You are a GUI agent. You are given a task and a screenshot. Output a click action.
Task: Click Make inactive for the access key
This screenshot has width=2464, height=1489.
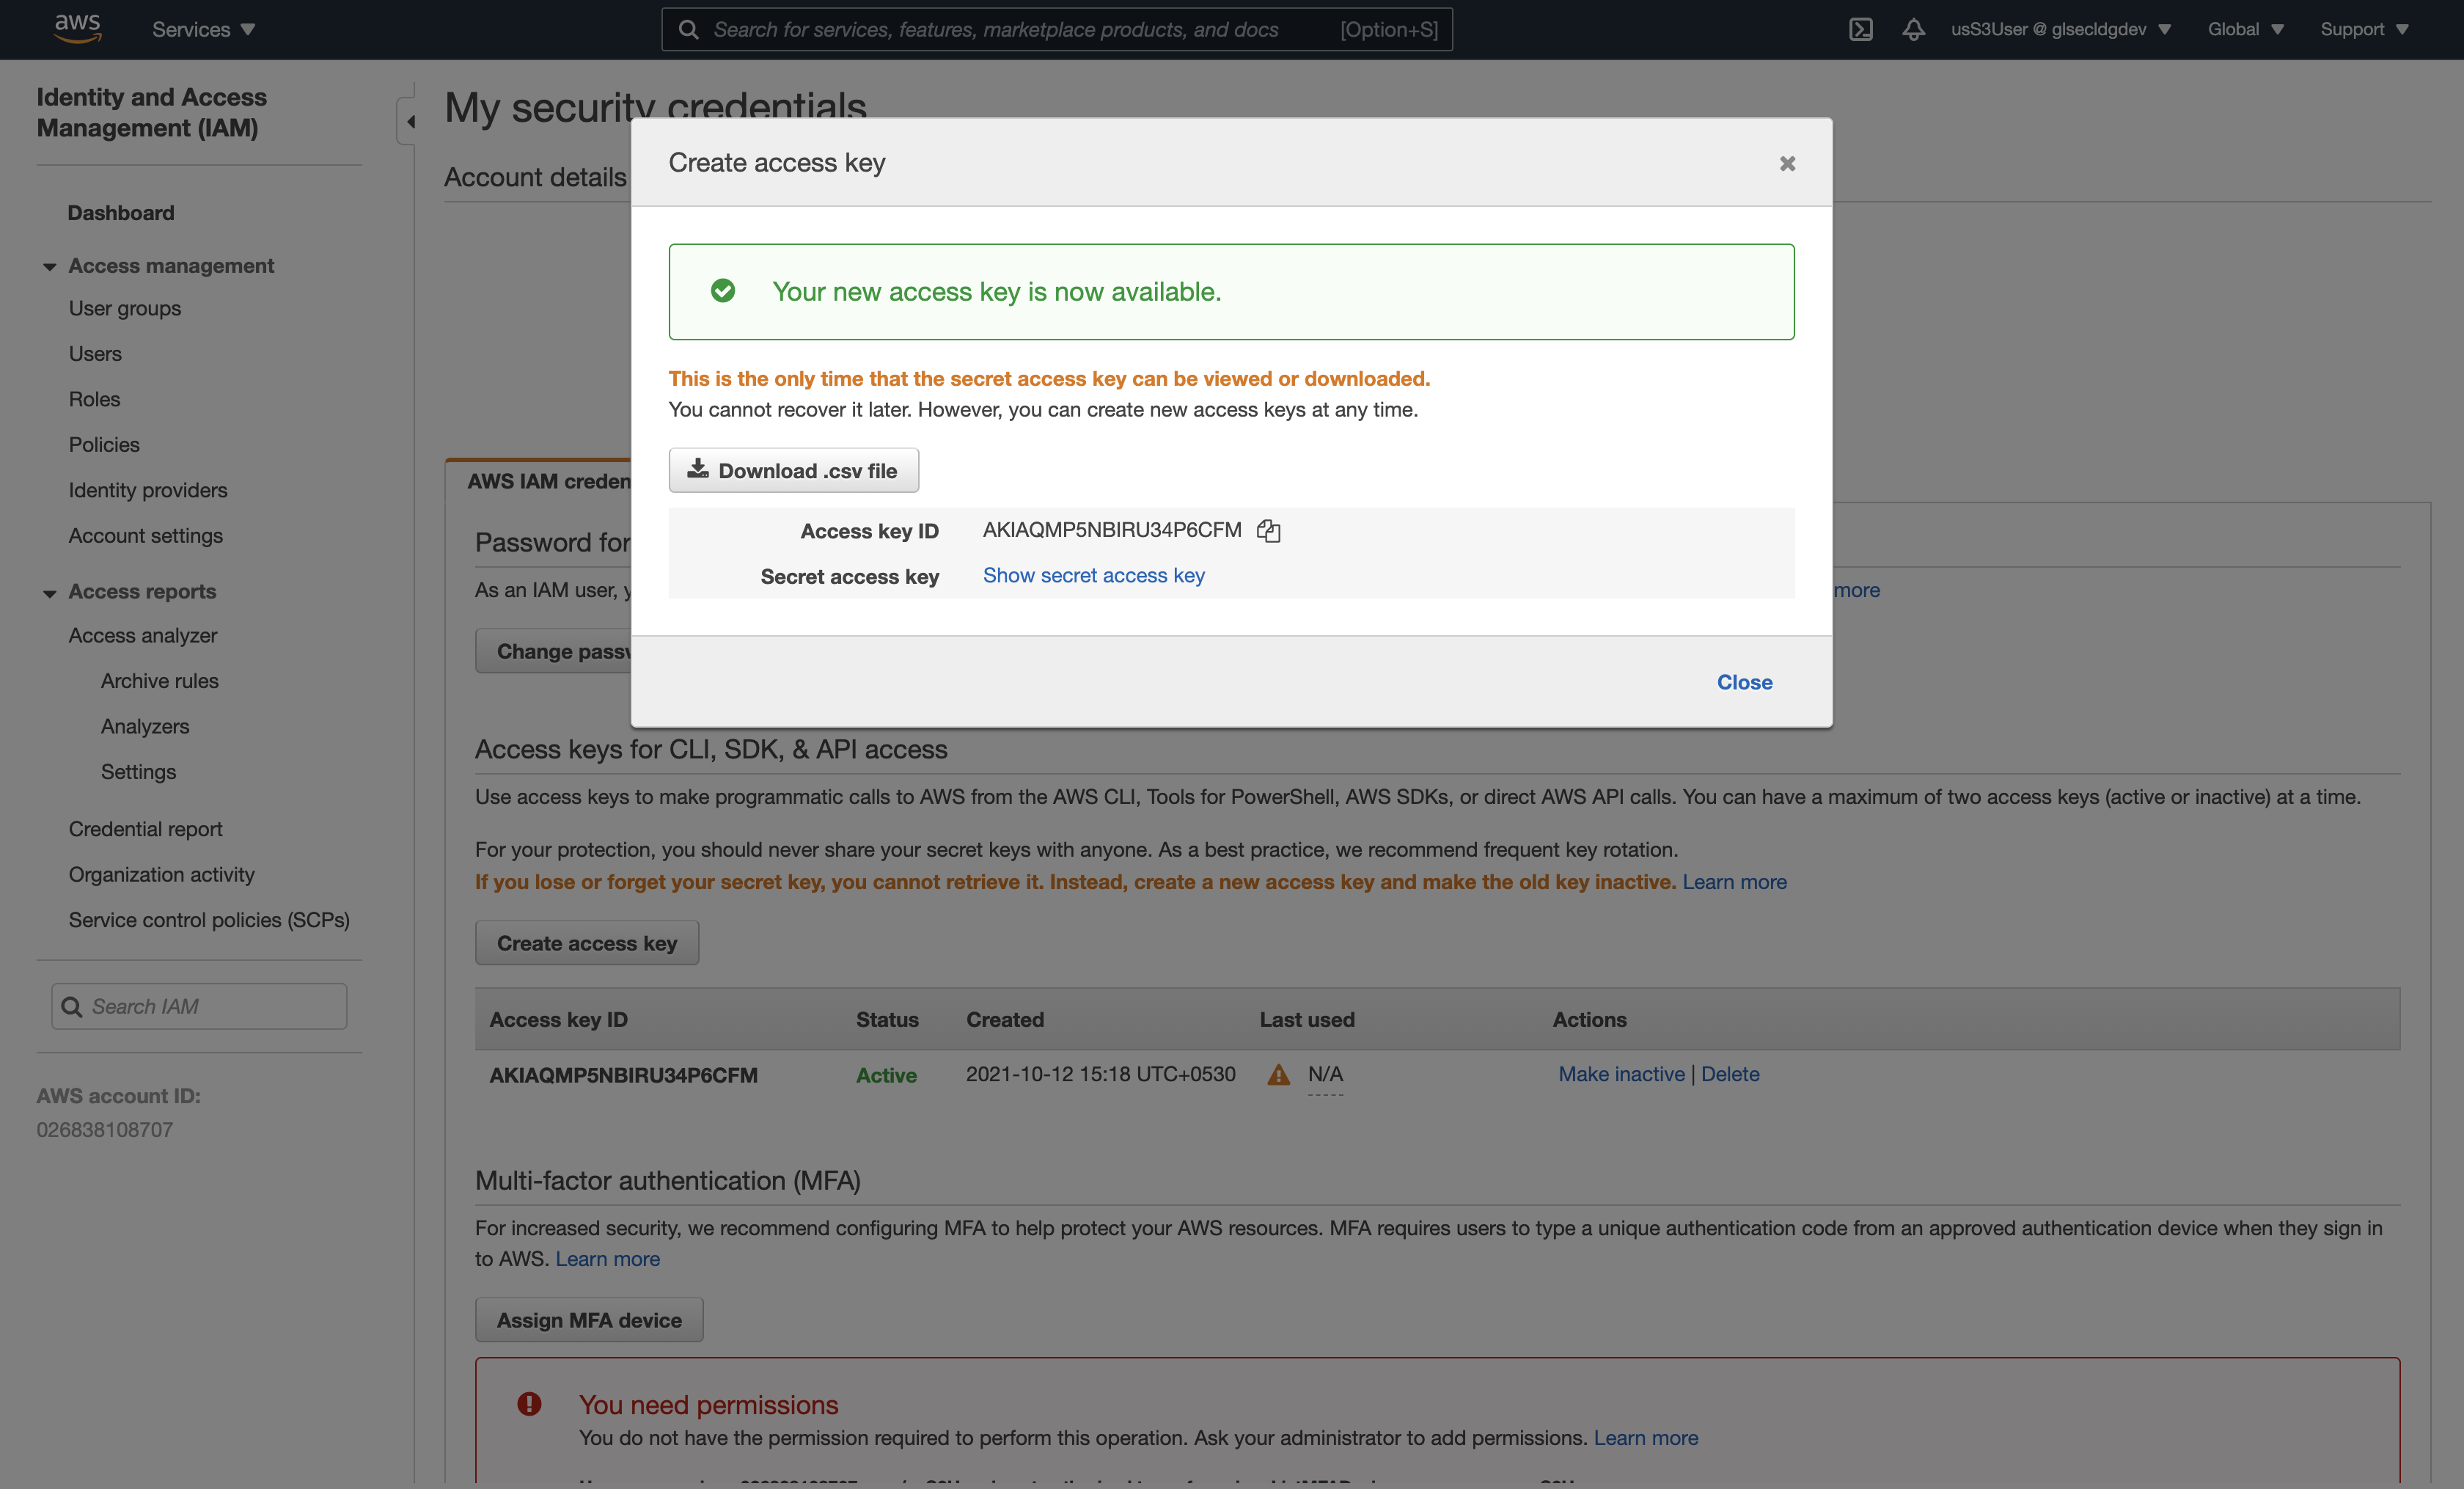click(x=1621, y=1074)
